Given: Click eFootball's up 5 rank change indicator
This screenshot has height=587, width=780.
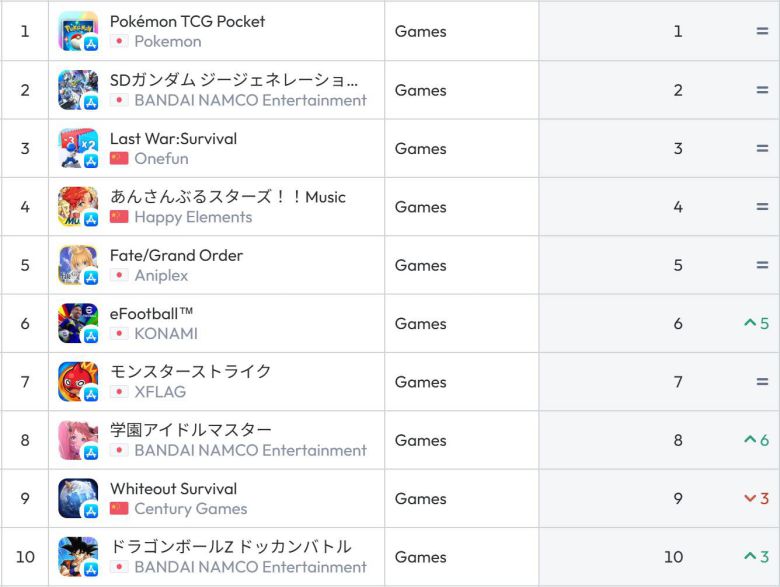Looking at the screenshot, I should click(x=756, y=323).
